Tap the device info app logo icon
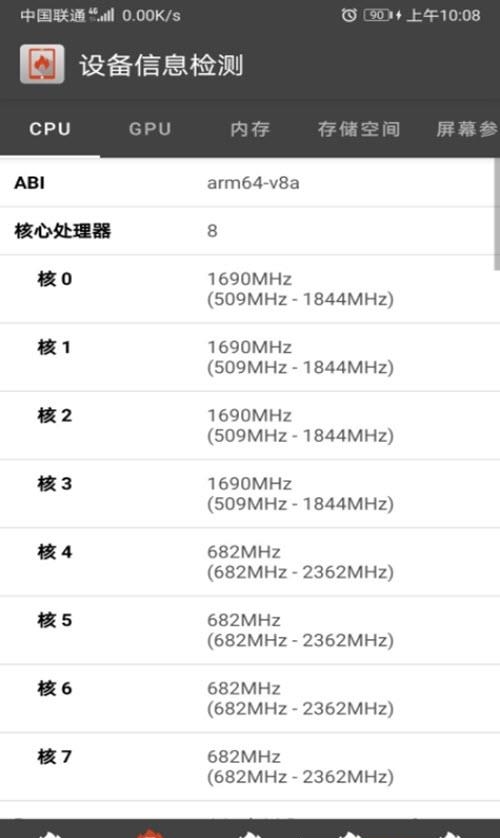 pos(42,65)
